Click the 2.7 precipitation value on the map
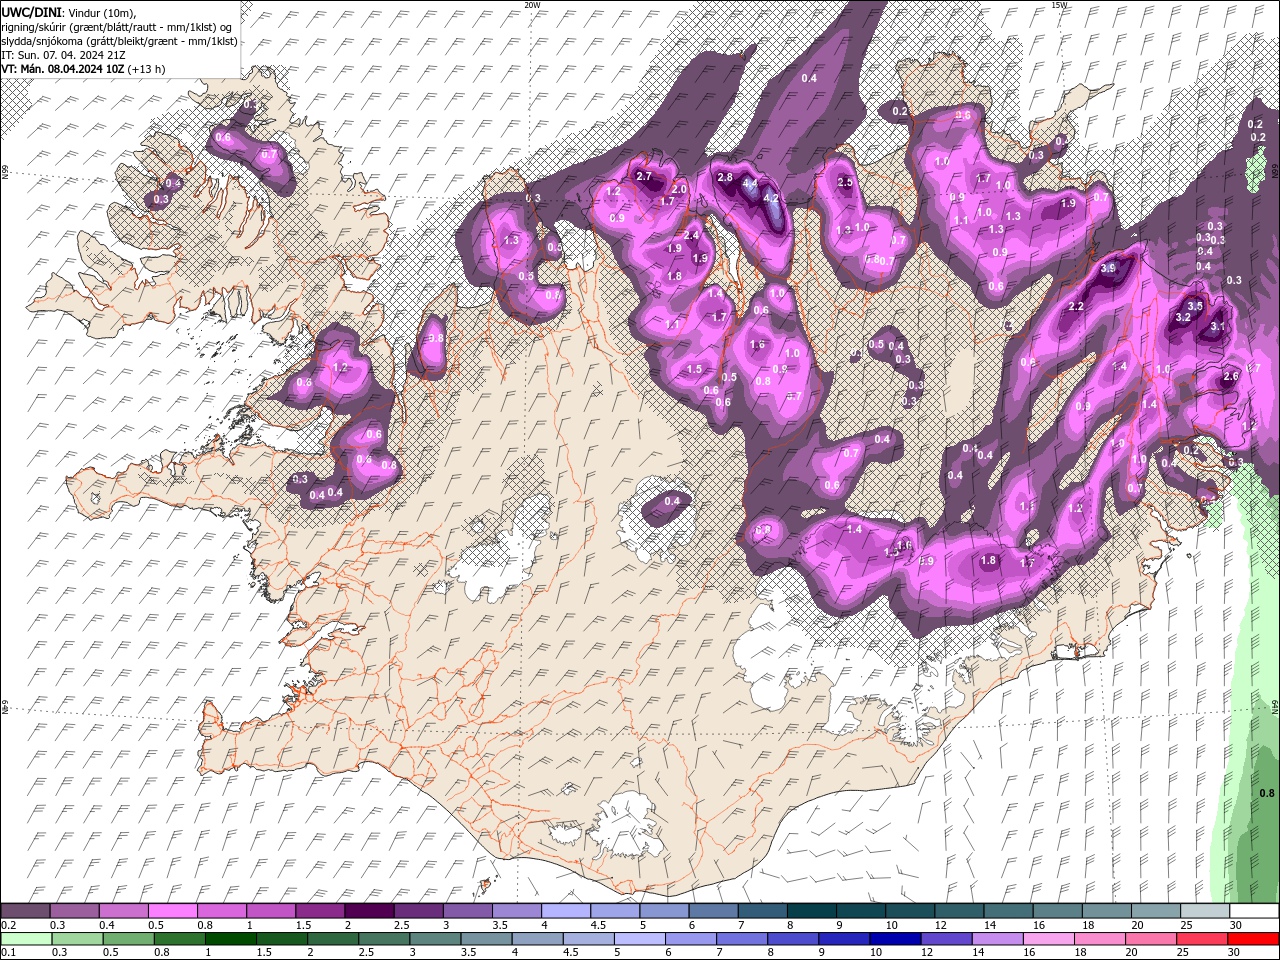 tap(644, 177)
